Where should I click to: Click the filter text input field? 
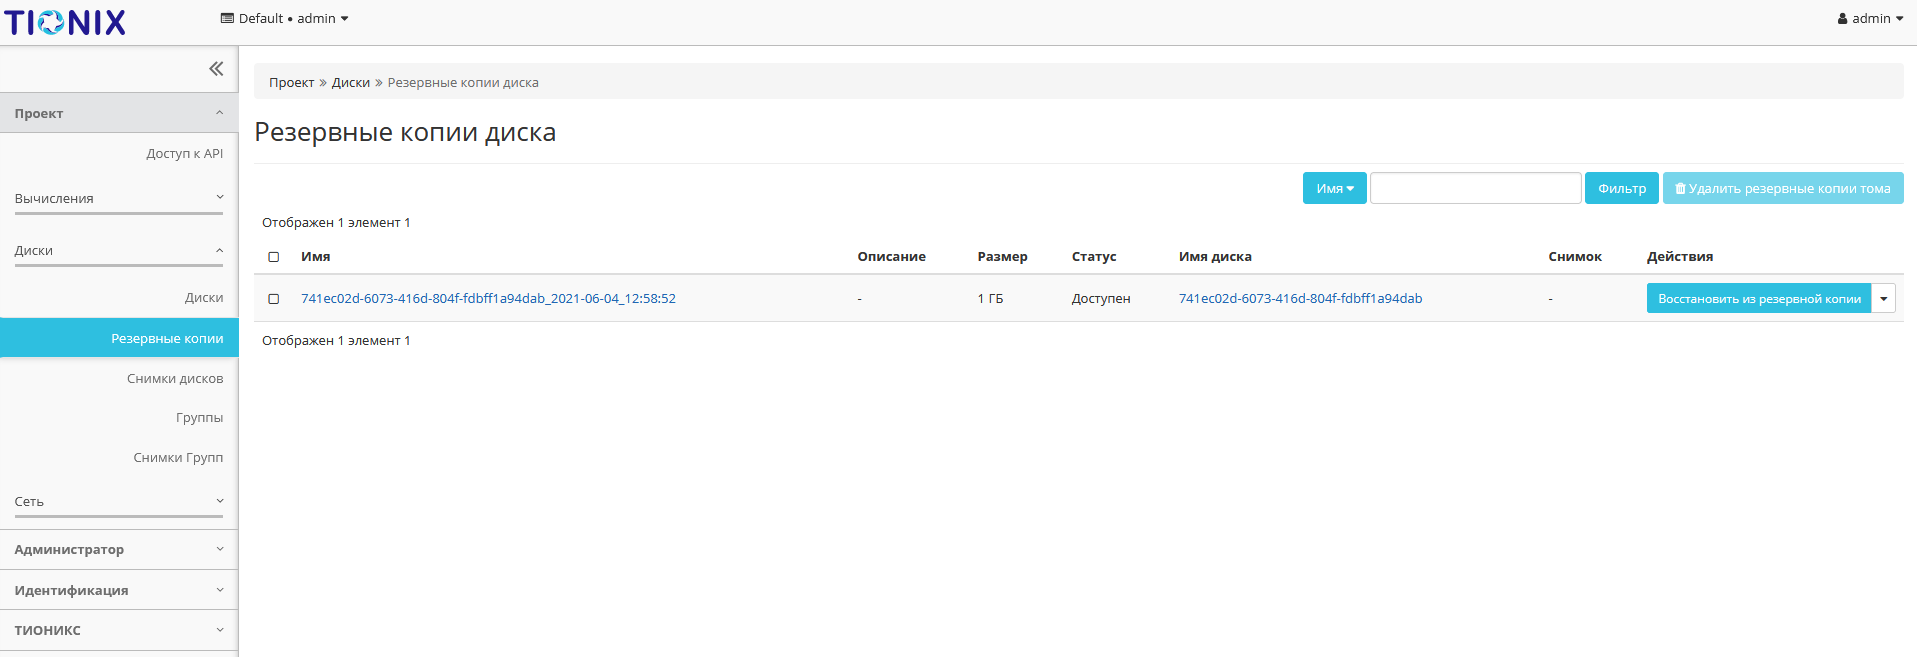1475,188
